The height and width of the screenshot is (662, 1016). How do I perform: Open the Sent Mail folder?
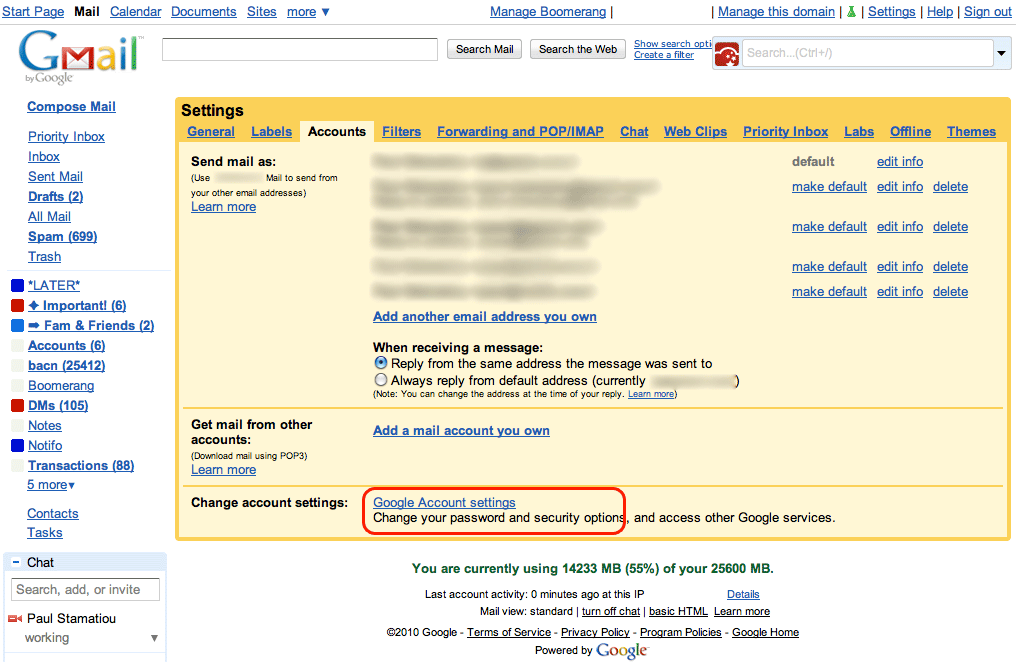[55, 177]
